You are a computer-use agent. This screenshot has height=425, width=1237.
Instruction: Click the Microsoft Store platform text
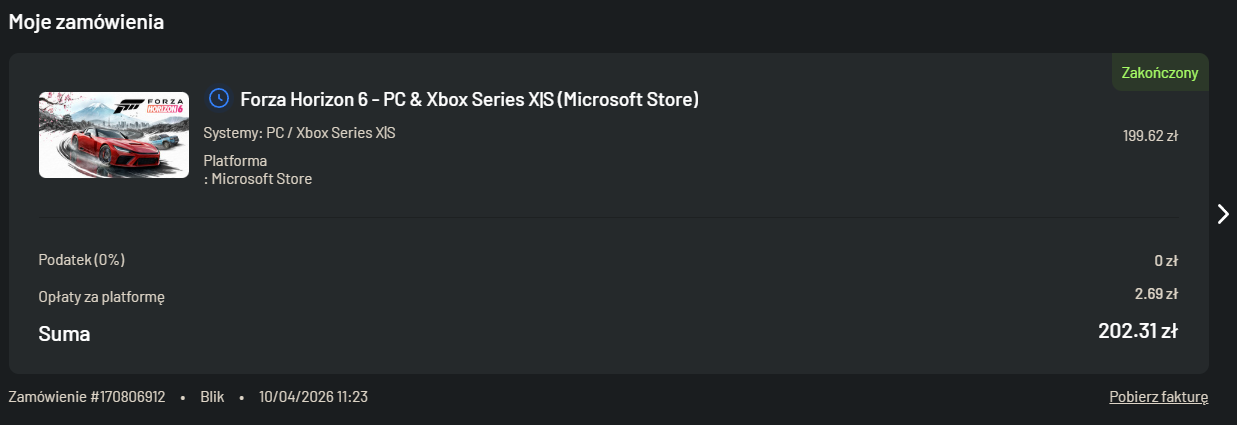[261, 179]
